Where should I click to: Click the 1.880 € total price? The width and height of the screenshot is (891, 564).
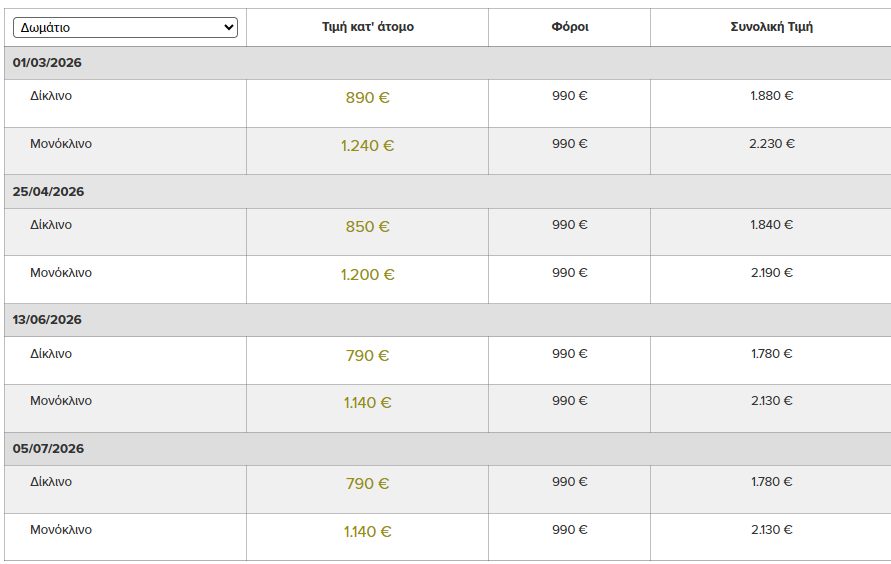click(x=771, y=97)
